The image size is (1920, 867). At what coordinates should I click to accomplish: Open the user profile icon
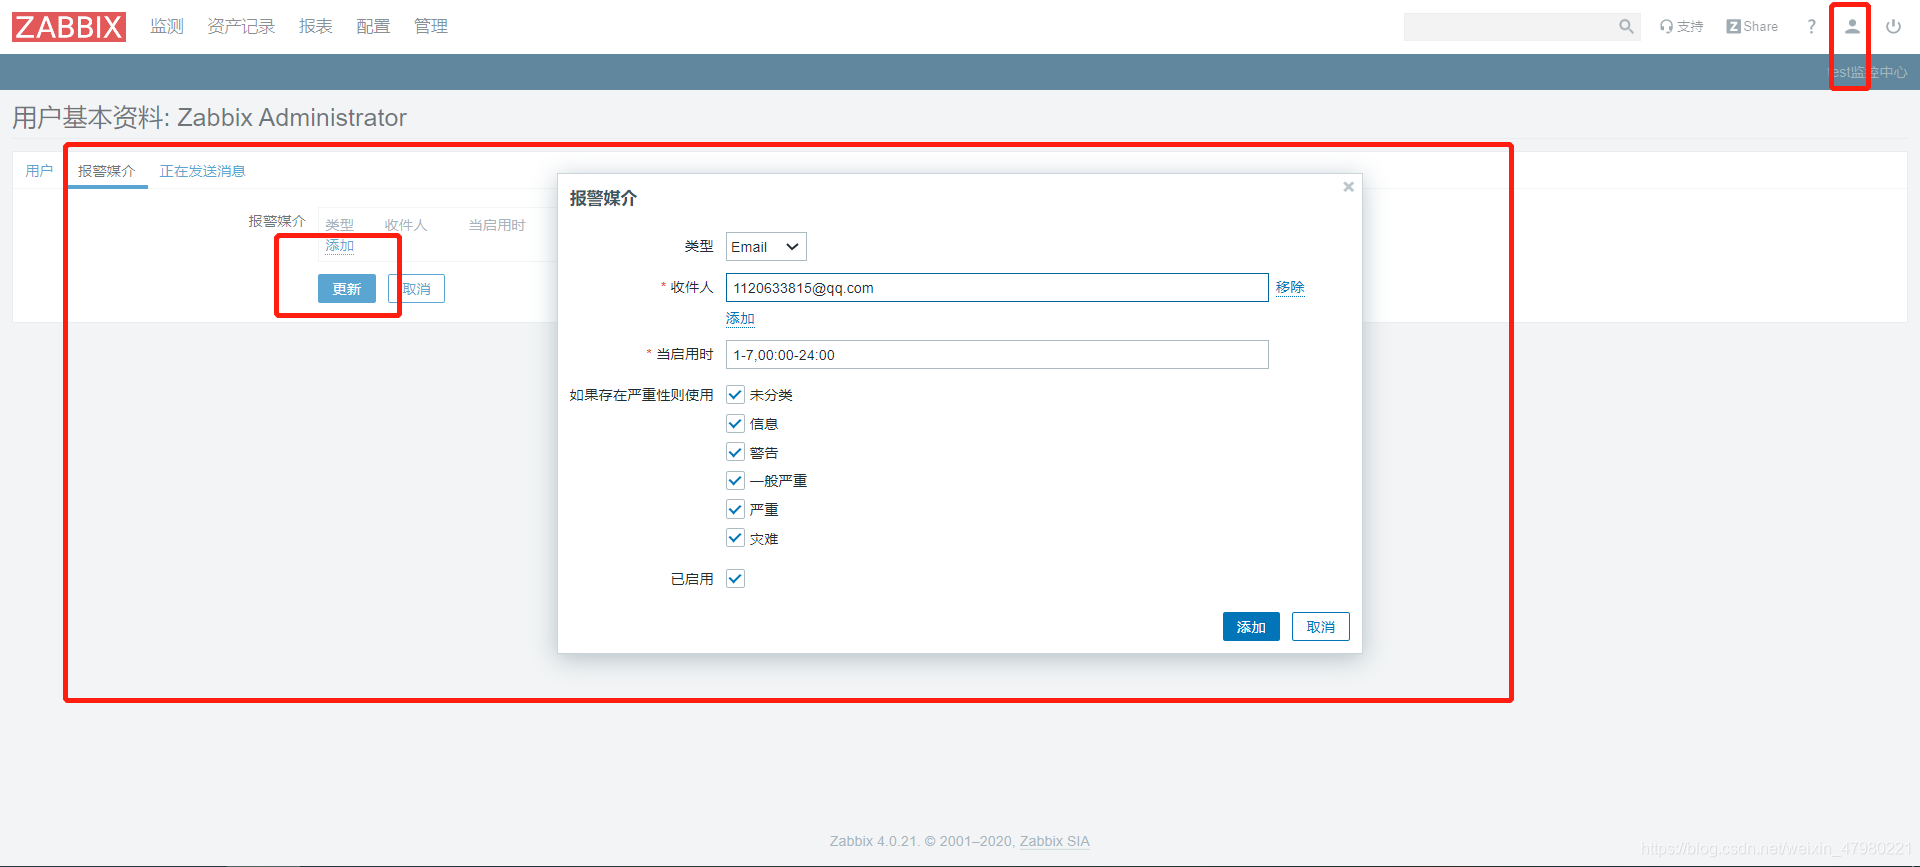1852,27
